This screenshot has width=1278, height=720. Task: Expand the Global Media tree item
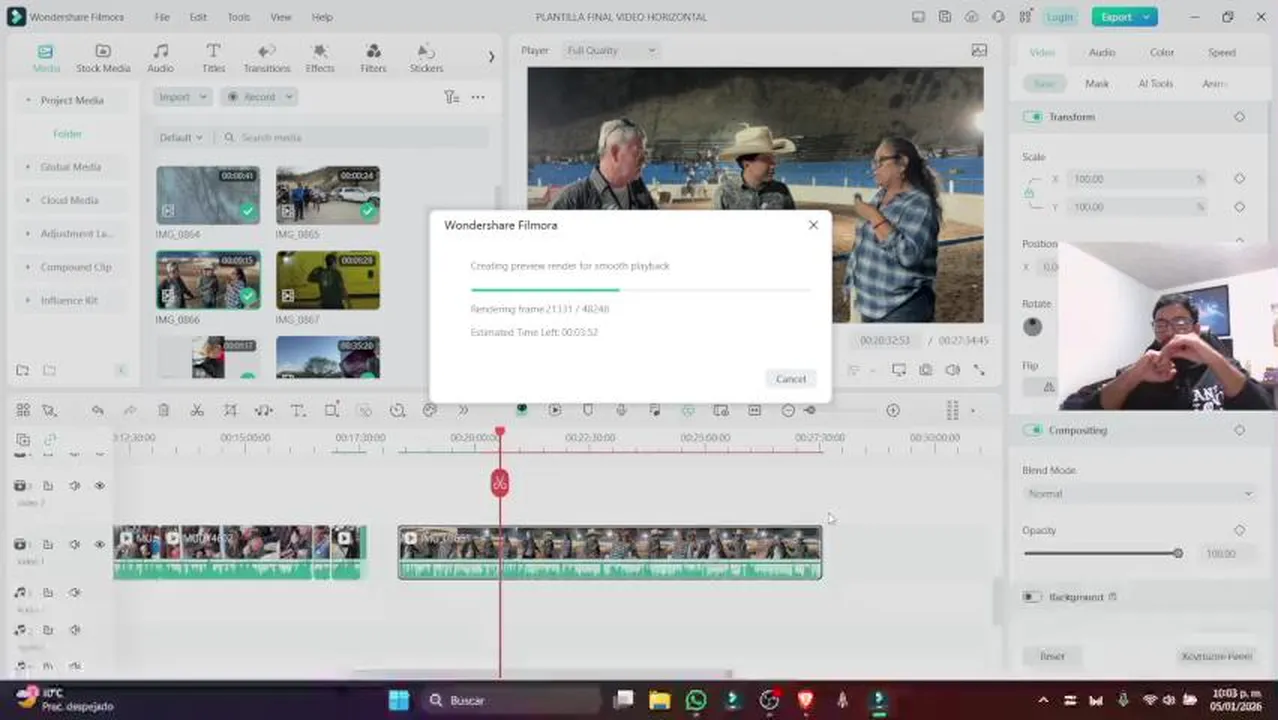[27, 167]
